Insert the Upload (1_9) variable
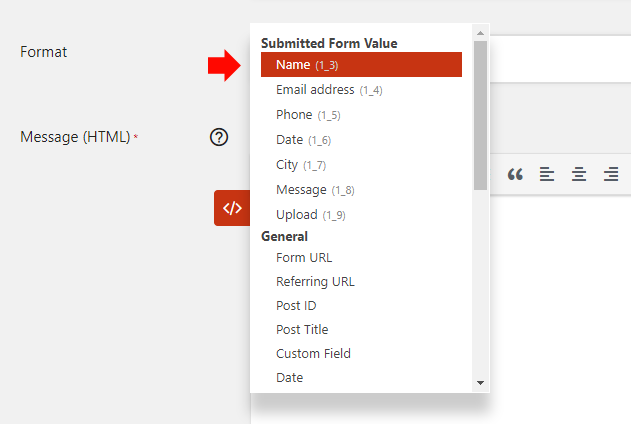631x424 pixels. [x=361, y=214]
